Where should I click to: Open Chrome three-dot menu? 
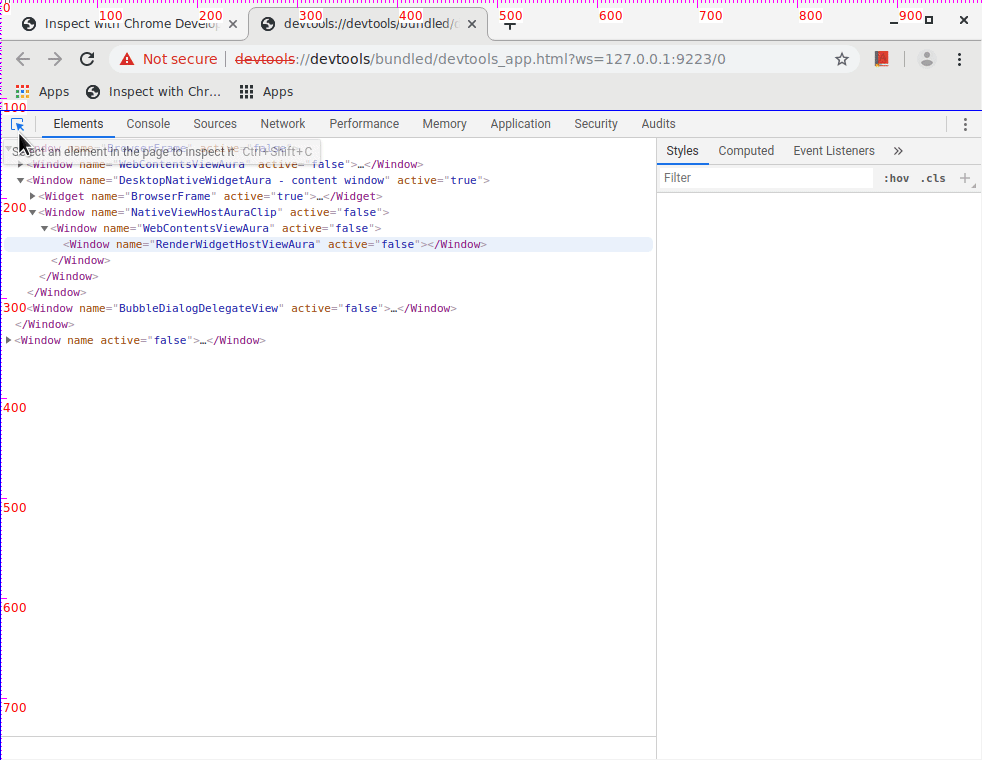[x=960, y=59]
